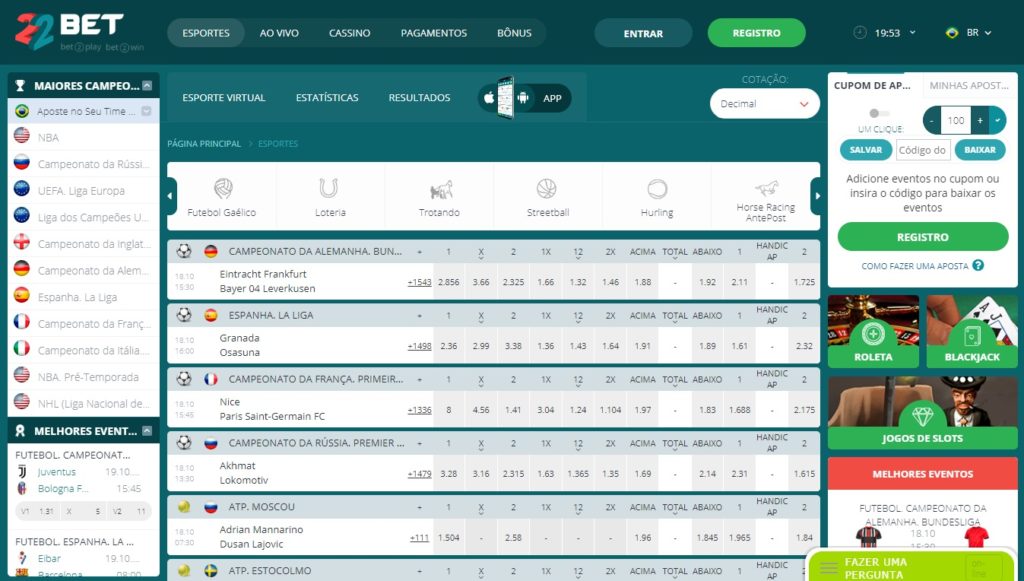Decrease stake with the minus button
Viewport: 1024px width, 581px height.
pyautogui.click(x=932, y=120)
